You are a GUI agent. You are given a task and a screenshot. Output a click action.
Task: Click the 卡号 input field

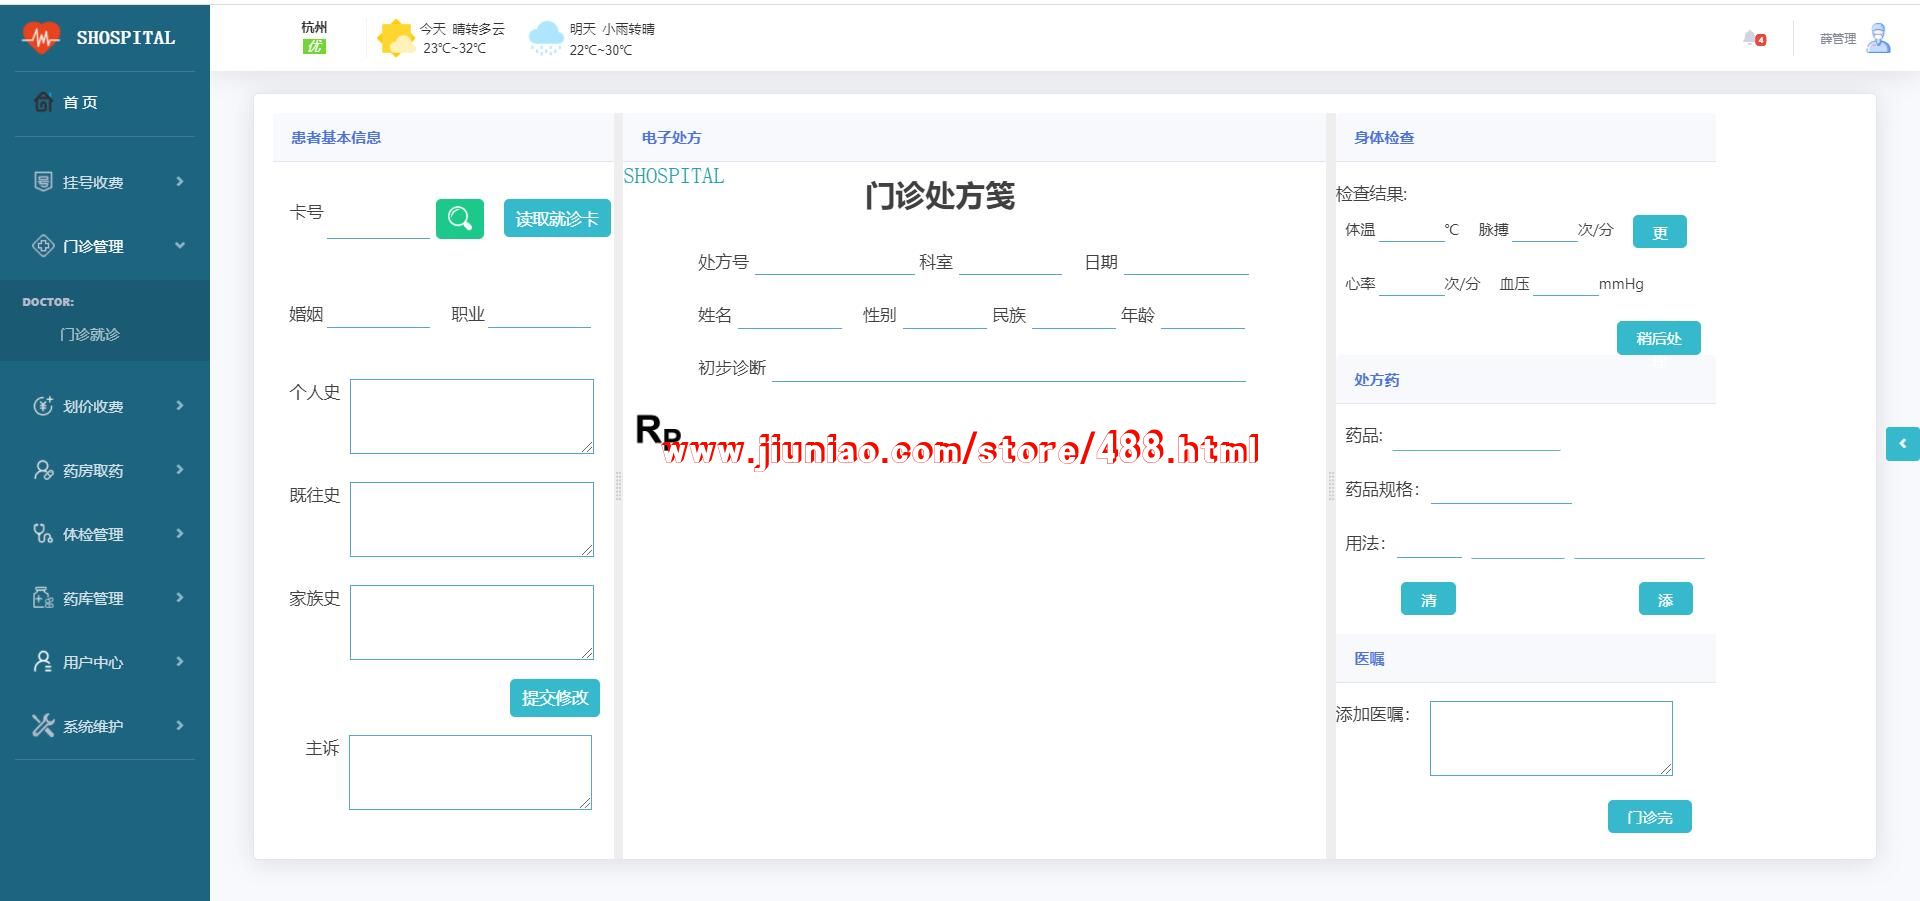pos(377,222)
